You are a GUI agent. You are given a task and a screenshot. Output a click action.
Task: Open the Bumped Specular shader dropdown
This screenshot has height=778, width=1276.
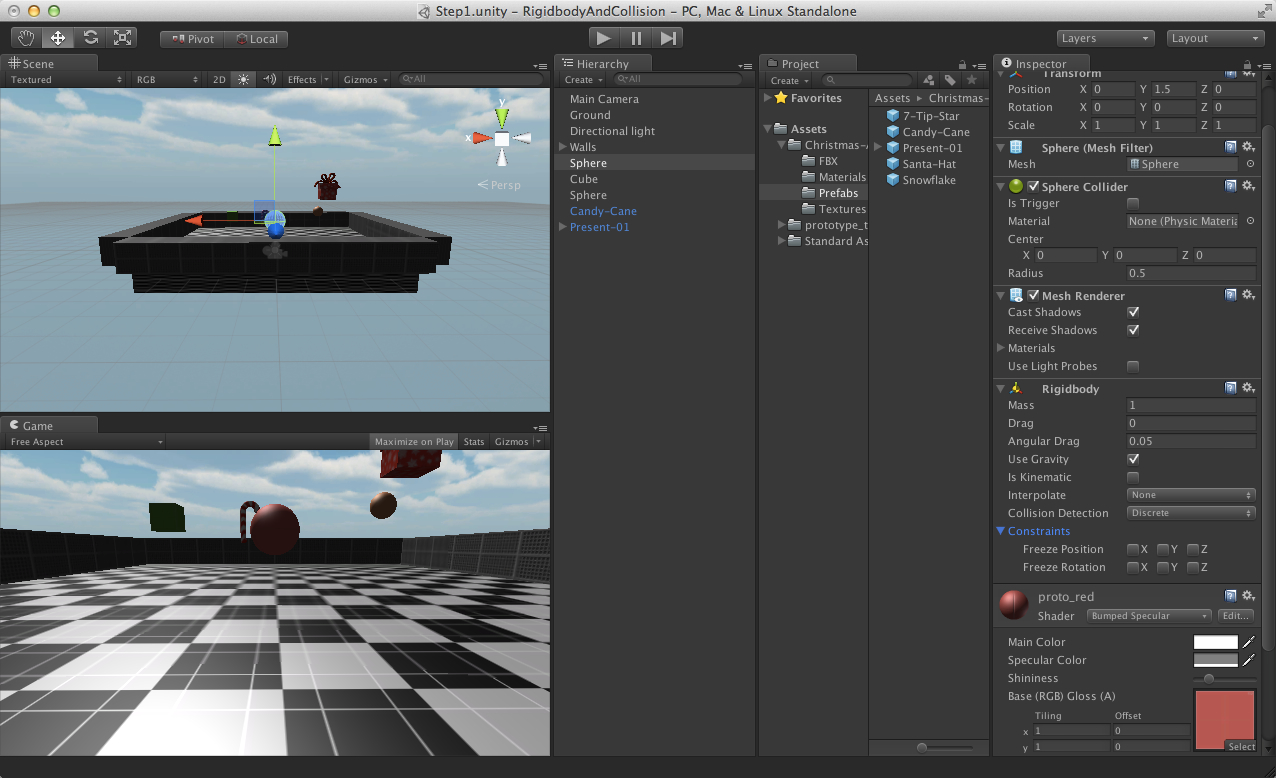point(1148,616)
